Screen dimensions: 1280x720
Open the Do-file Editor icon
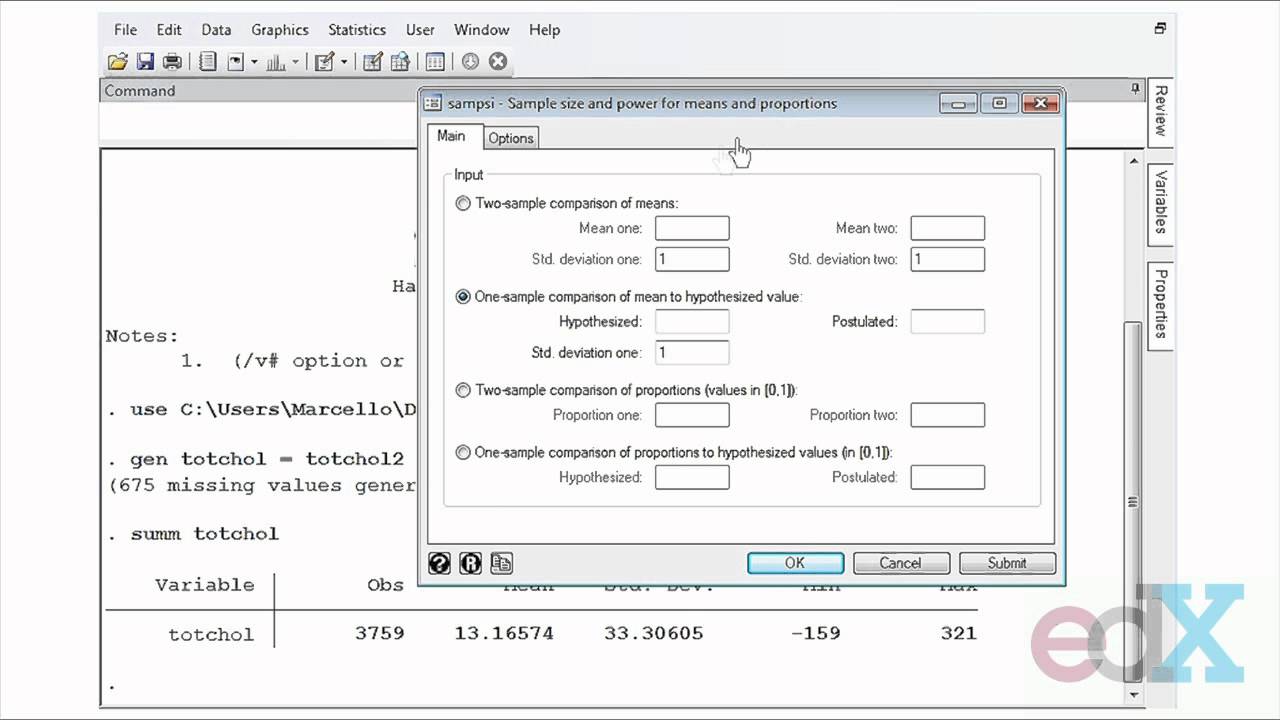point(324,62)
